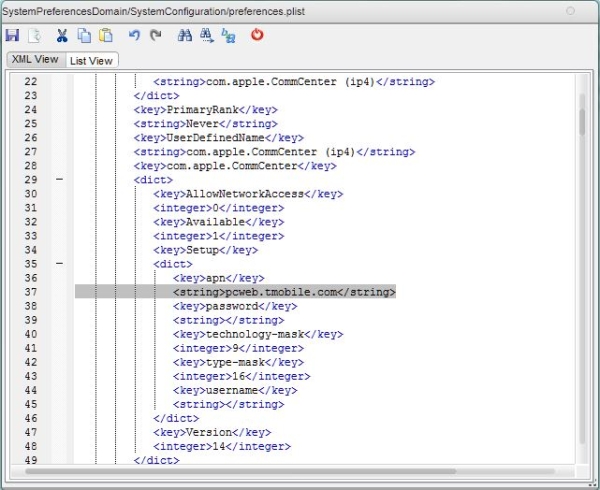Collapse the dict node at line 29
This screenshot has width=600, height=490.
click(59, 180)
